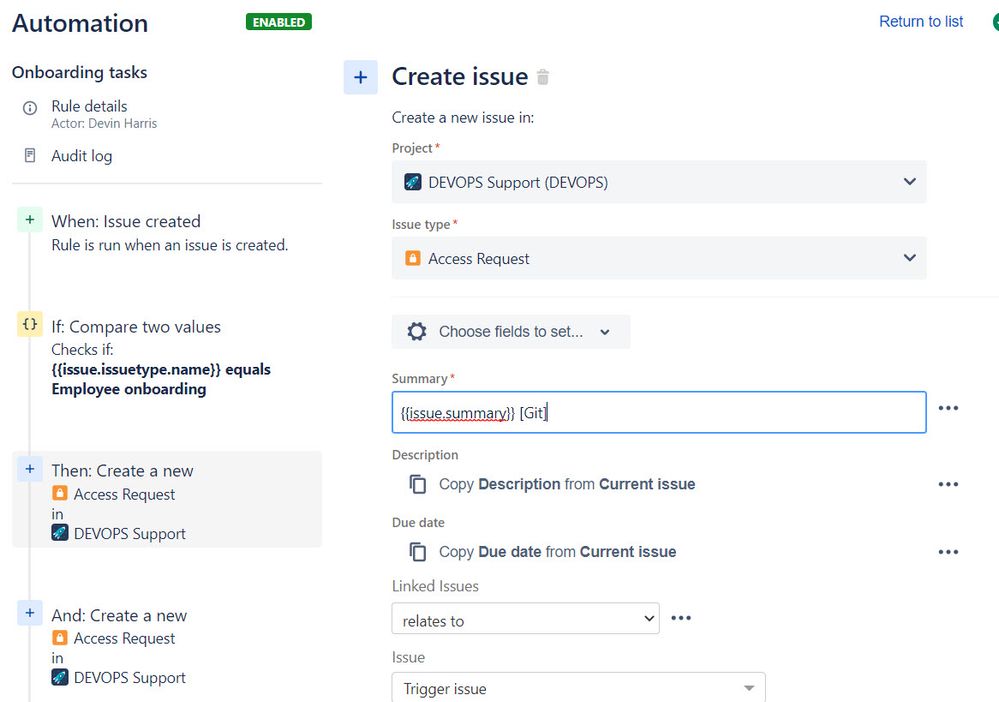999x702 pixels.
Task: Click the trash icon beside Create issue
Action: (543, 77)
